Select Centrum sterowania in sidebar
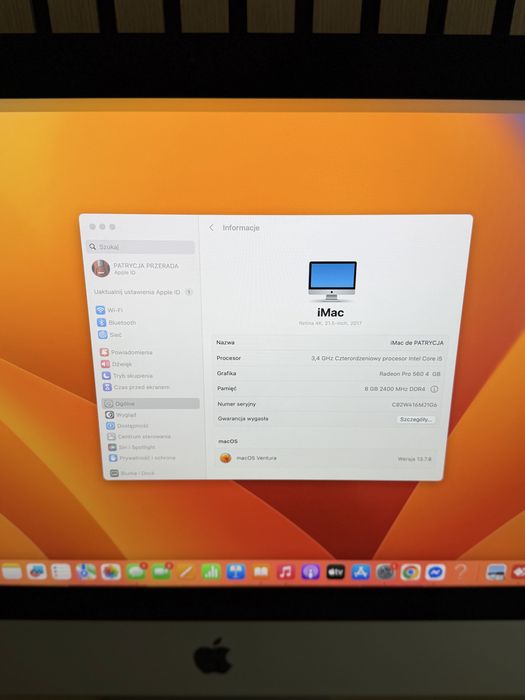 point(139,437)
